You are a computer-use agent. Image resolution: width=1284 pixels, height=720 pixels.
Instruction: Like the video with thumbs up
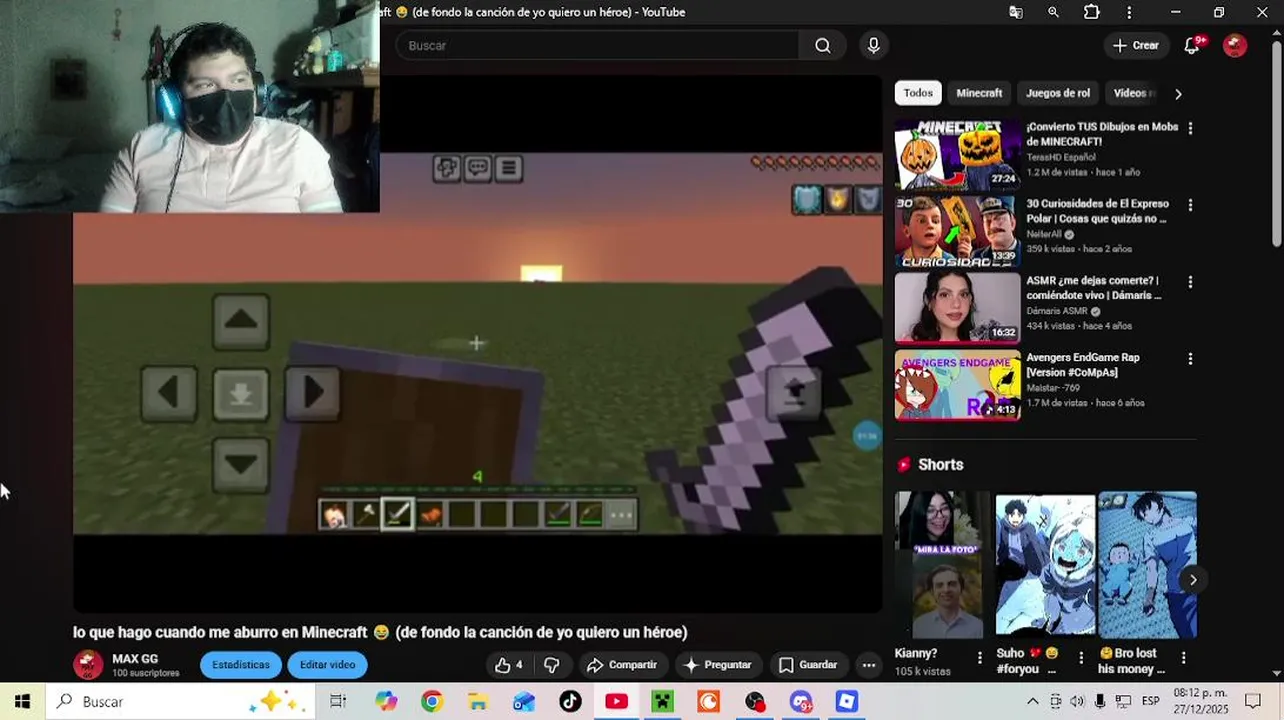pyautogui.click(x=509, y=665)
